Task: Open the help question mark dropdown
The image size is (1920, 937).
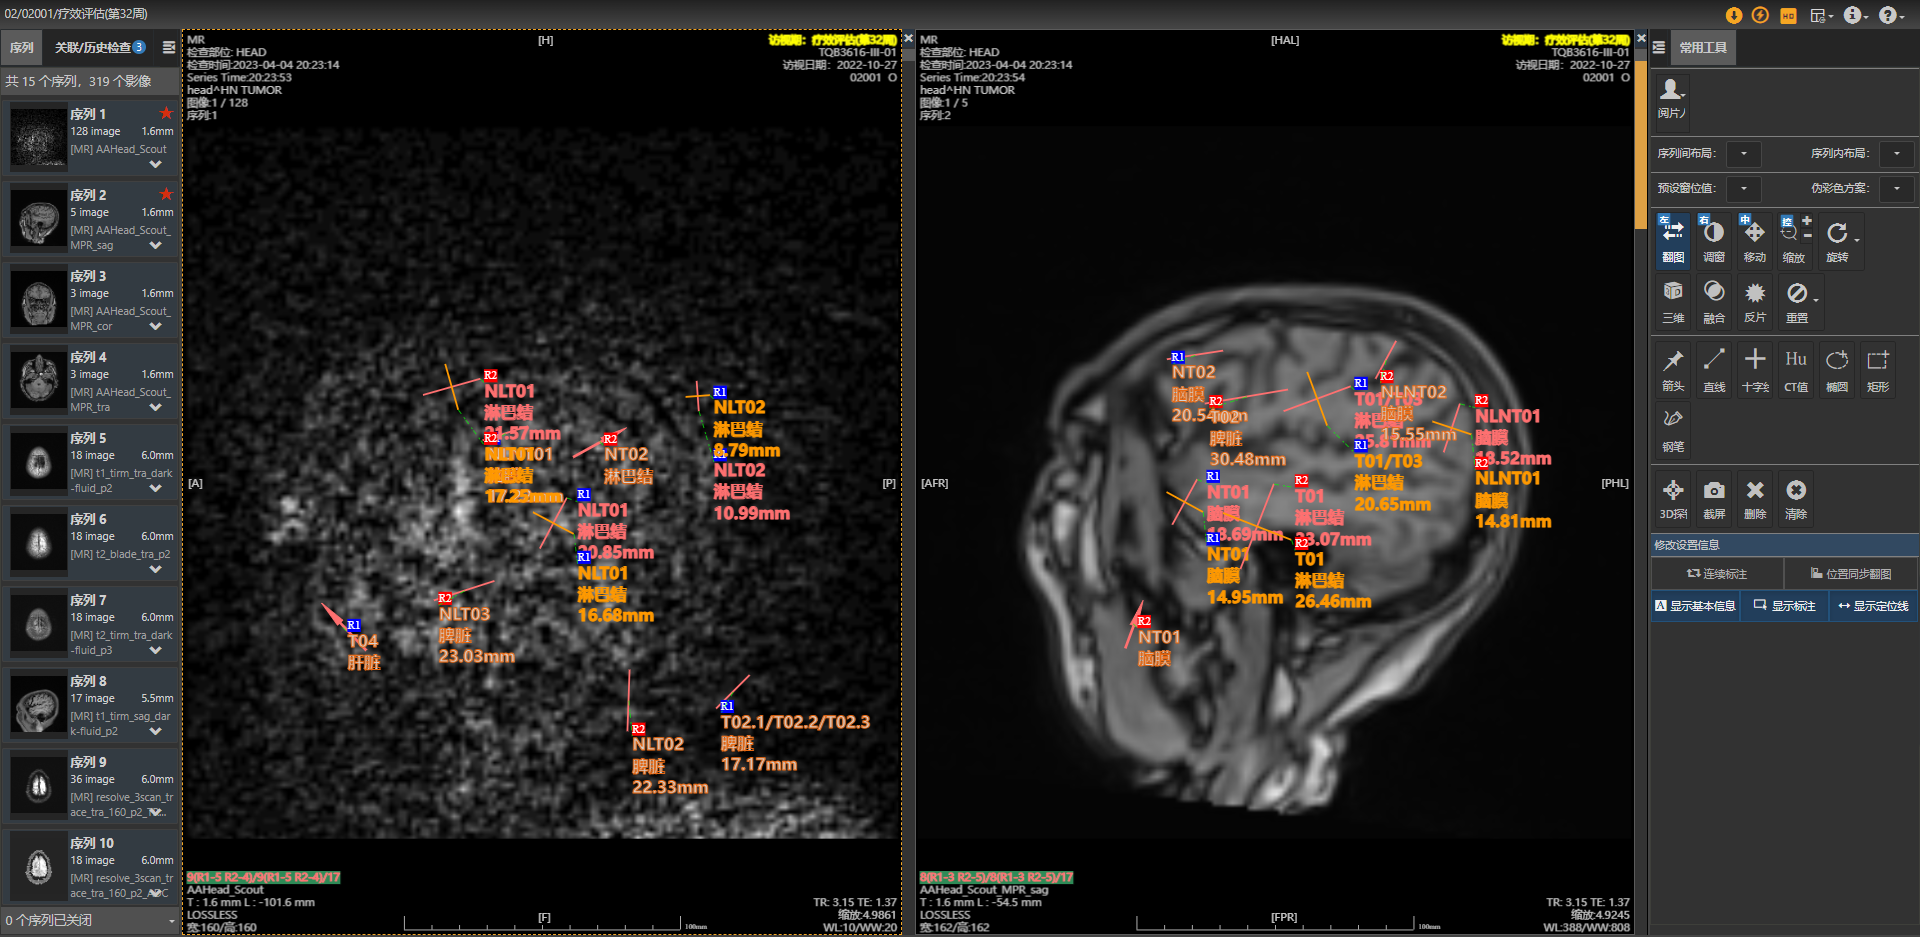Action: (x=1891, y=15)
